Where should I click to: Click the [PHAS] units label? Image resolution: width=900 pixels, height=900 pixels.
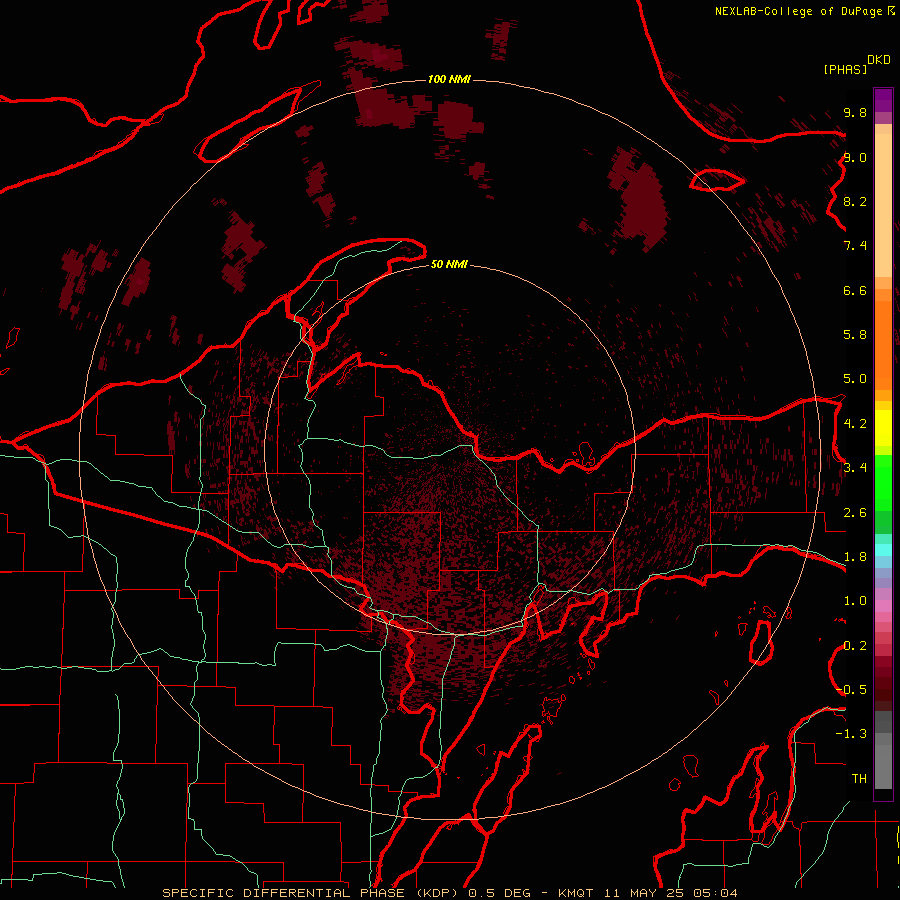[845, 69]
